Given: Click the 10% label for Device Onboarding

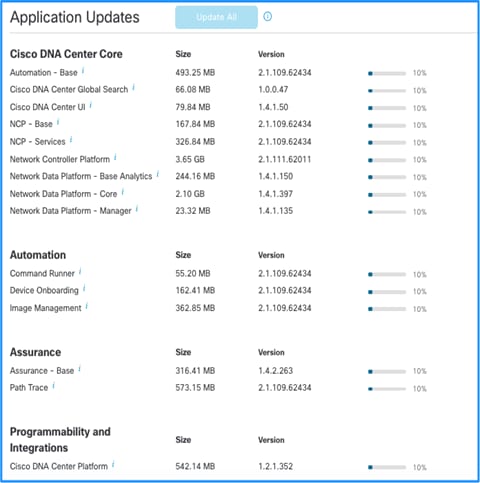Looking at the screenshot, I should (x=420, y=292).
